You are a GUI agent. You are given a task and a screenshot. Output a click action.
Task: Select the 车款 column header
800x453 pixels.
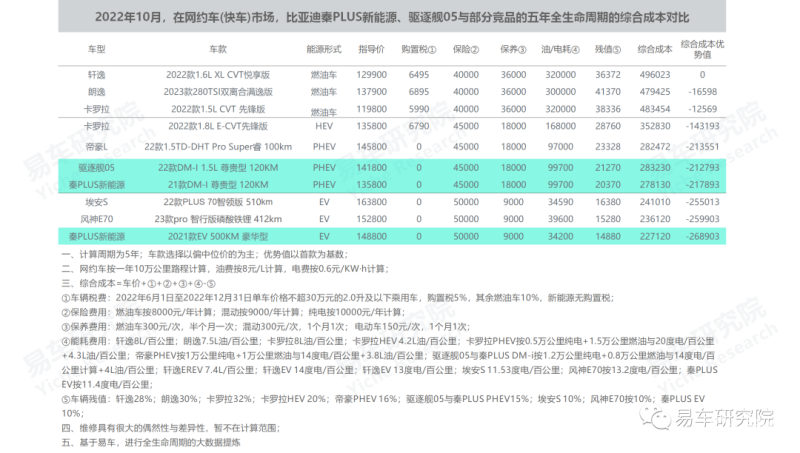point(218,47)
